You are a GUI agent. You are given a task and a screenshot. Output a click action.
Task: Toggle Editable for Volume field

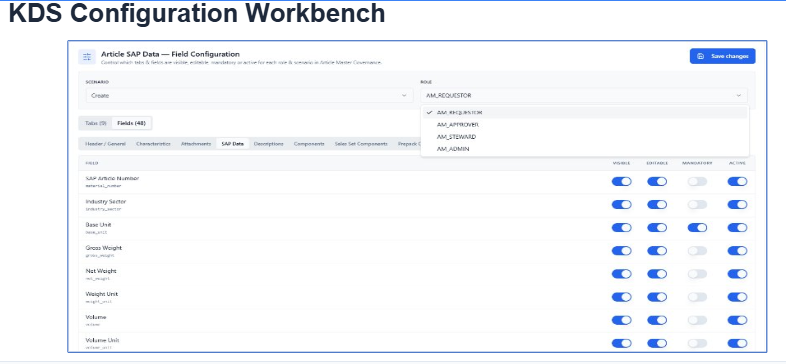click(657, 320)
